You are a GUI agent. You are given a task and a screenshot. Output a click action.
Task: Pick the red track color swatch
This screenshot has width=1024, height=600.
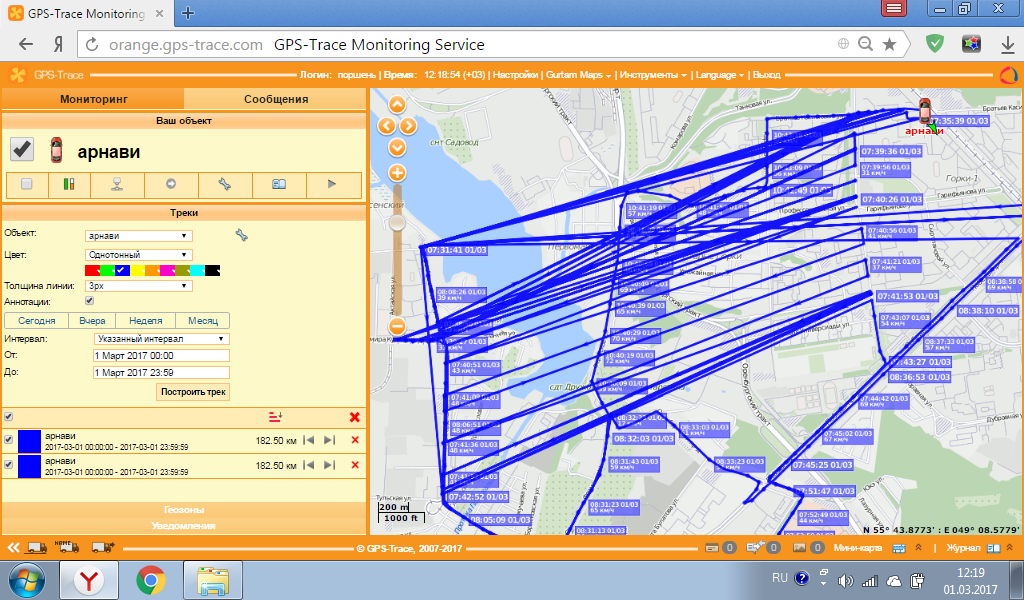[91, 270]
